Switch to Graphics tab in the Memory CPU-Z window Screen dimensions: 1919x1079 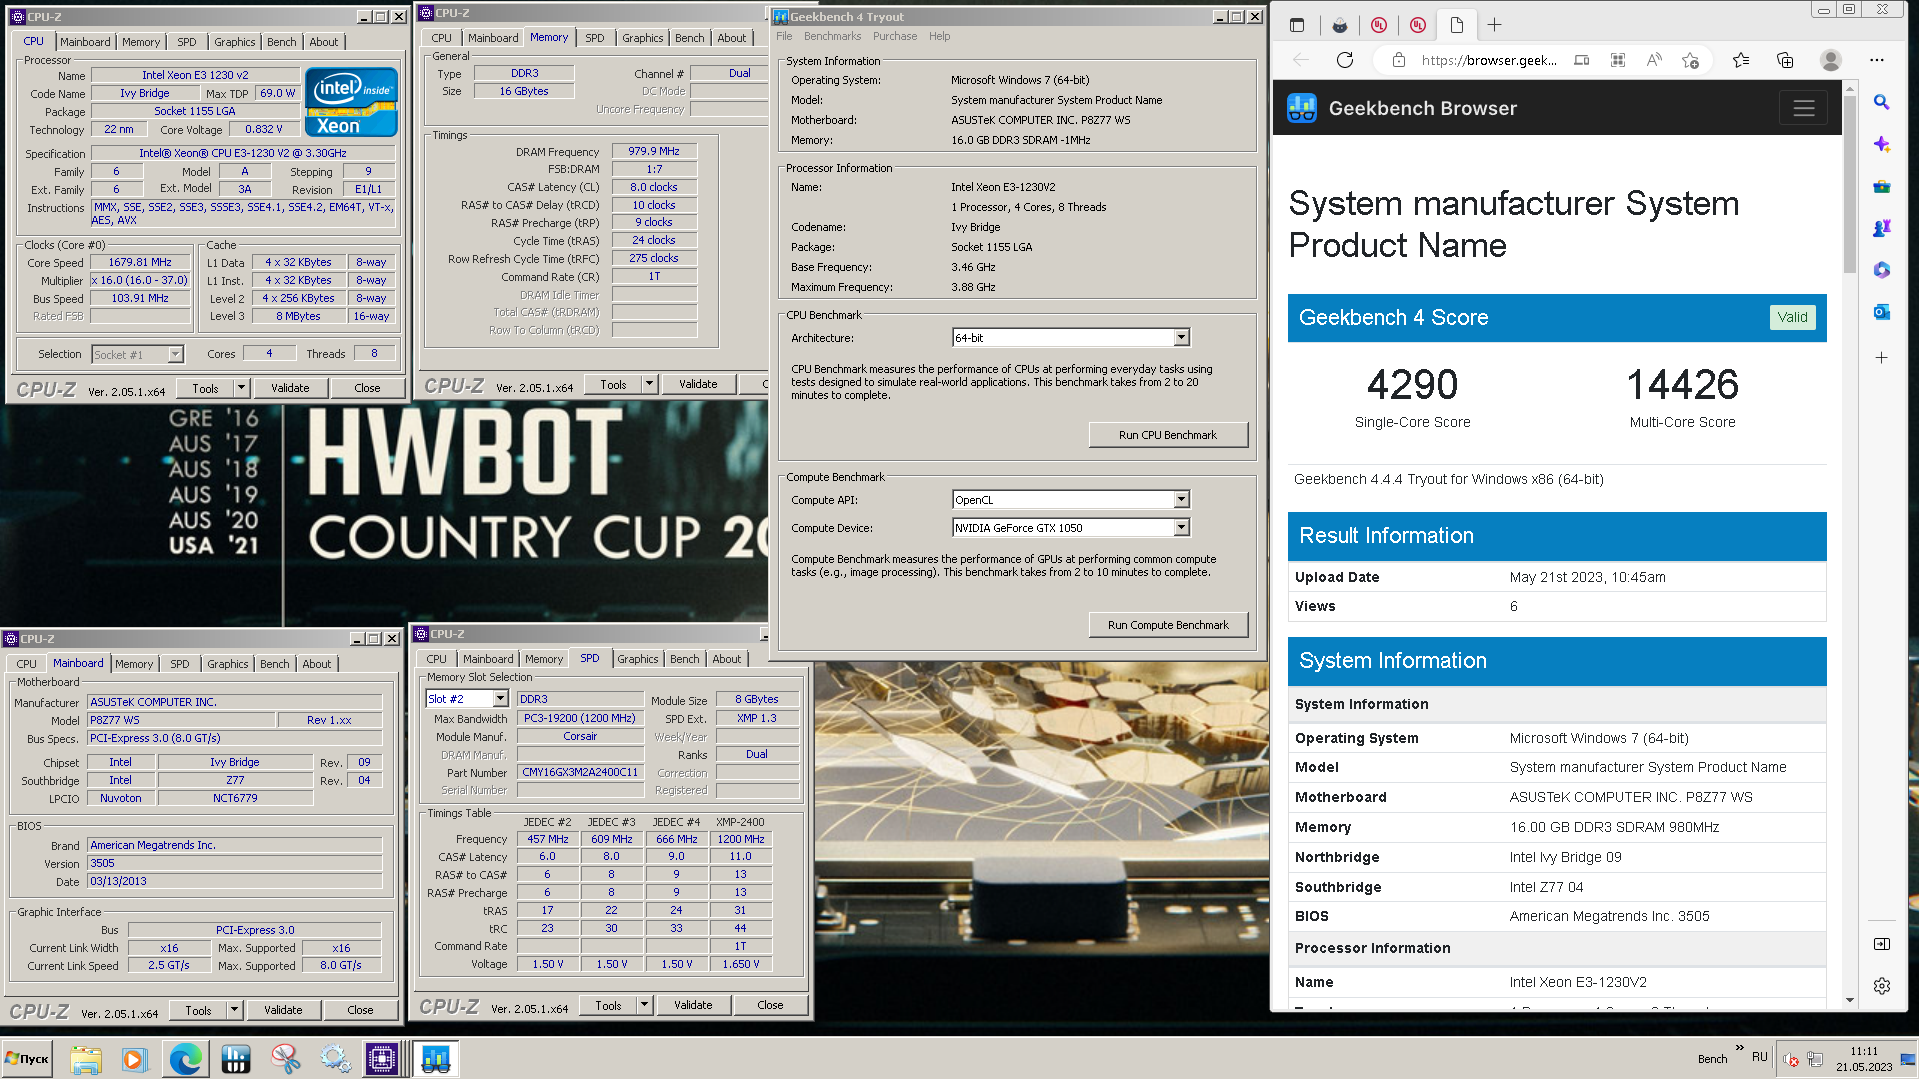click(642, 38)
